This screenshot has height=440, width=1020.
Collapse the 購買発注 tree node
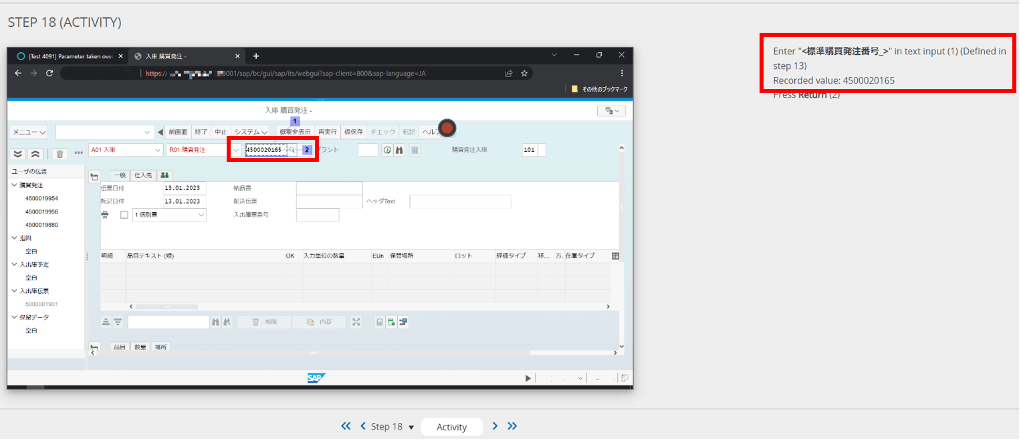tap(14, 186)
